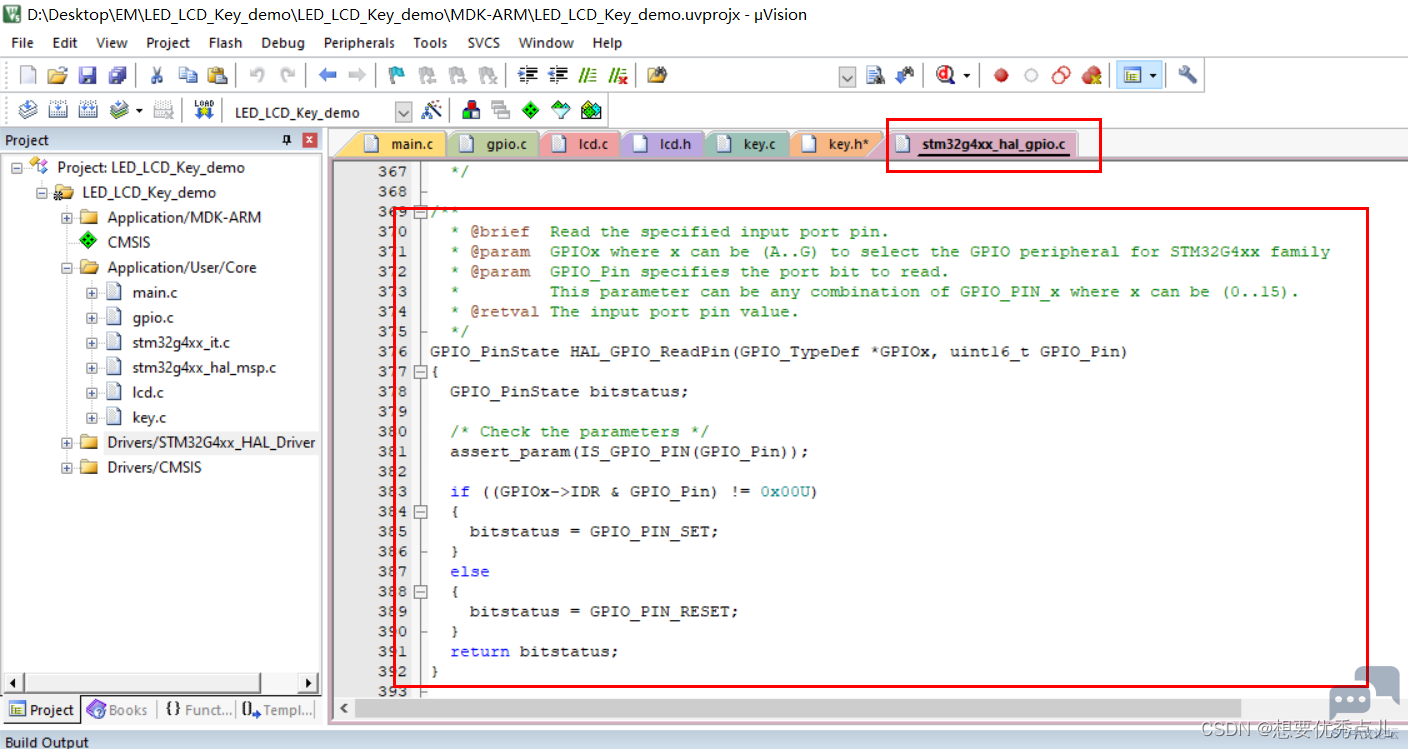Click the Manage Run-Time Environment green diamond icon

530,110
